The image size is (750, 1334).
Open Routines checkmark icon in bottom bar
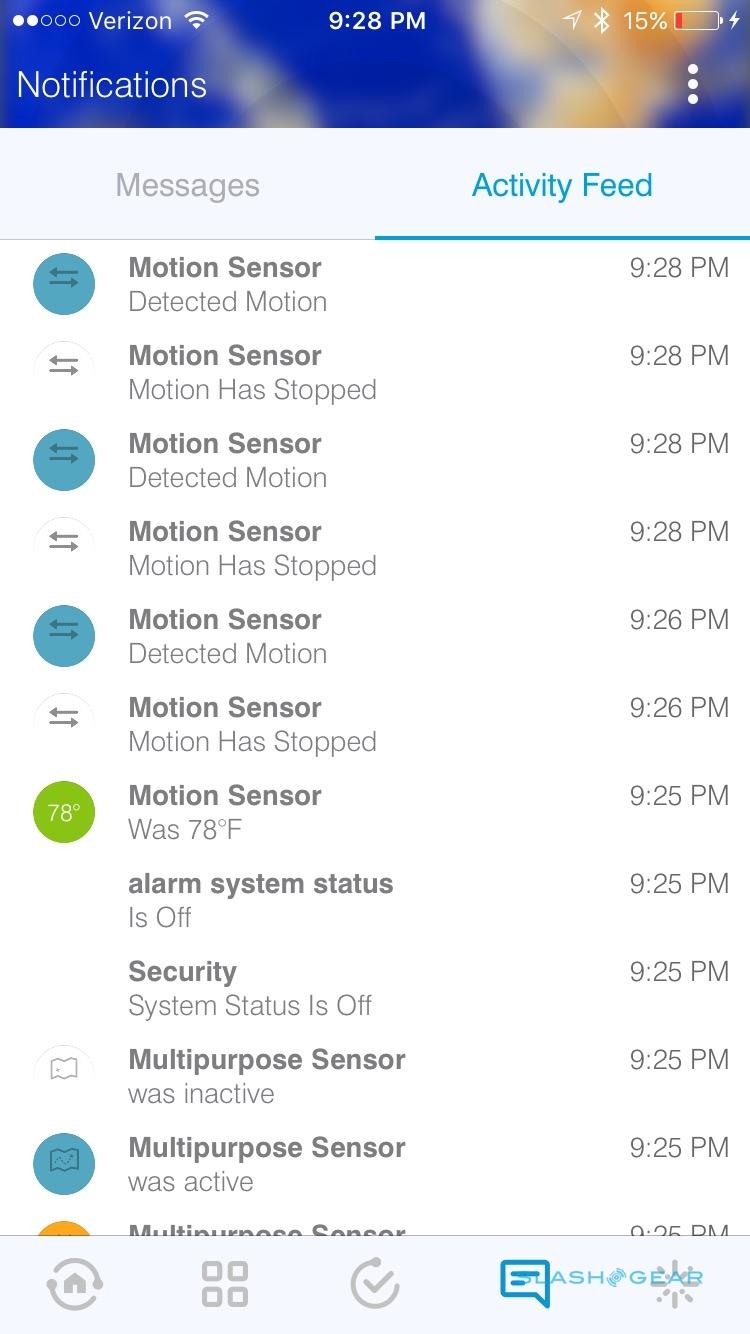coord(375,1284)
